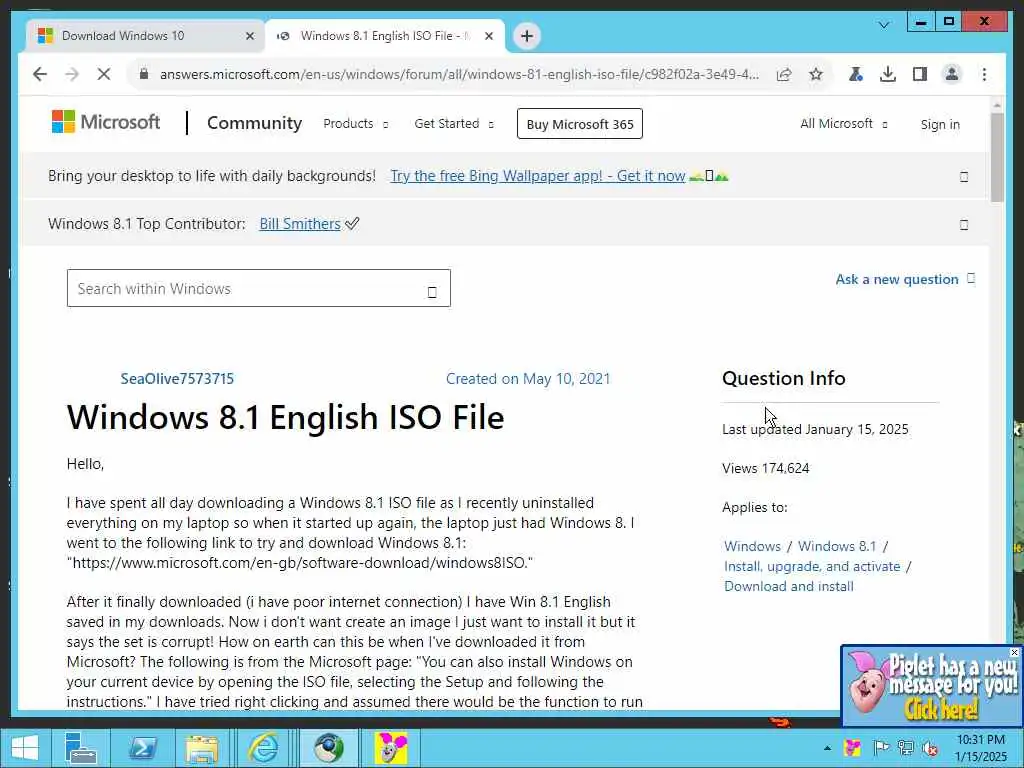Screen dimensions: 1024x768
Task: Go back to the previous page
Action: (x=40, y=74)
